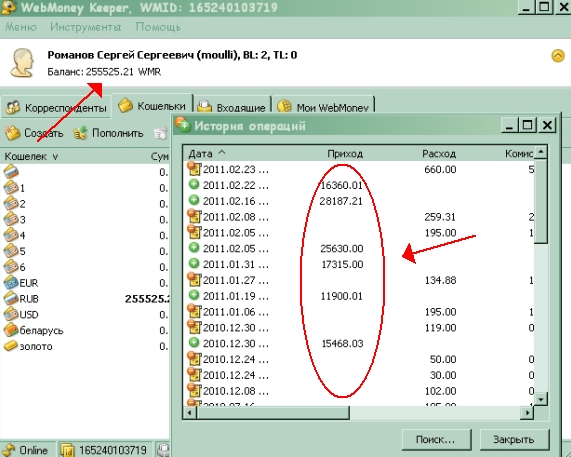Sort history by the Дата column header

point(207,154)
